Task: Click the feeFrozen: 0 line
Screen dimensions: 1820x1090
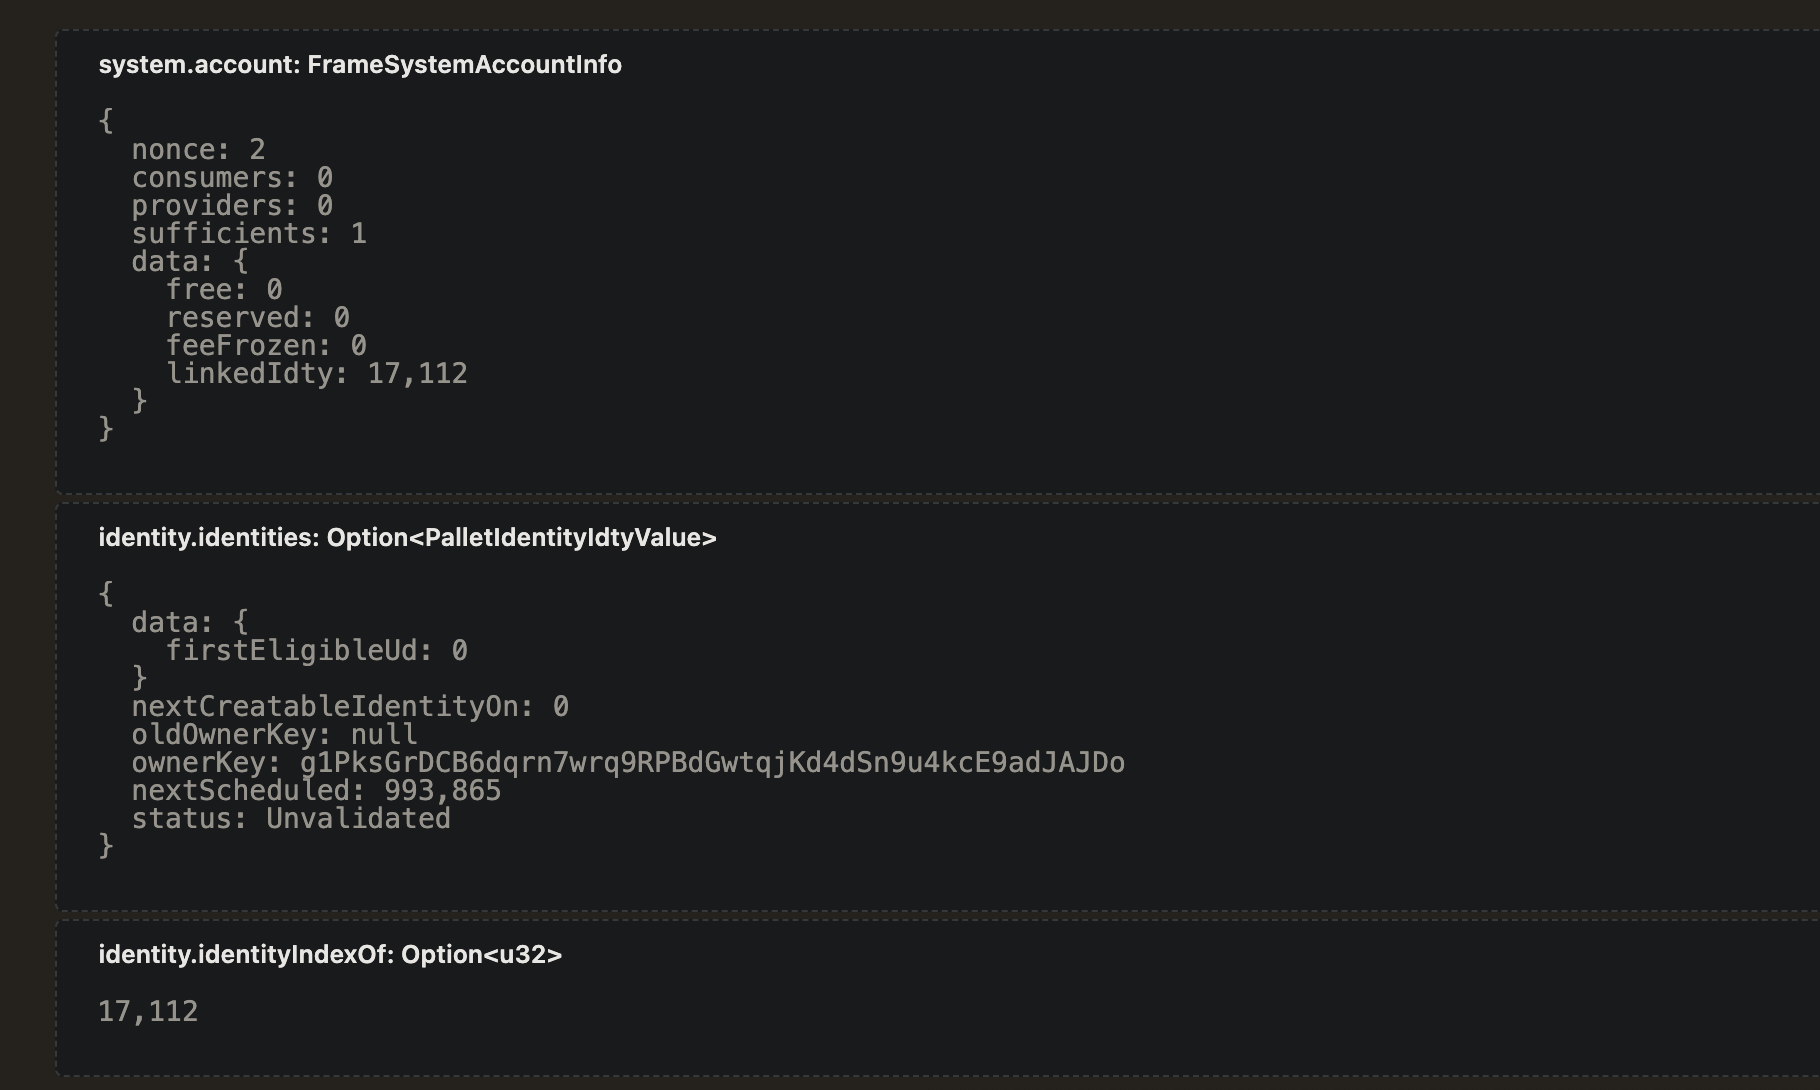Action: point(266,346)
